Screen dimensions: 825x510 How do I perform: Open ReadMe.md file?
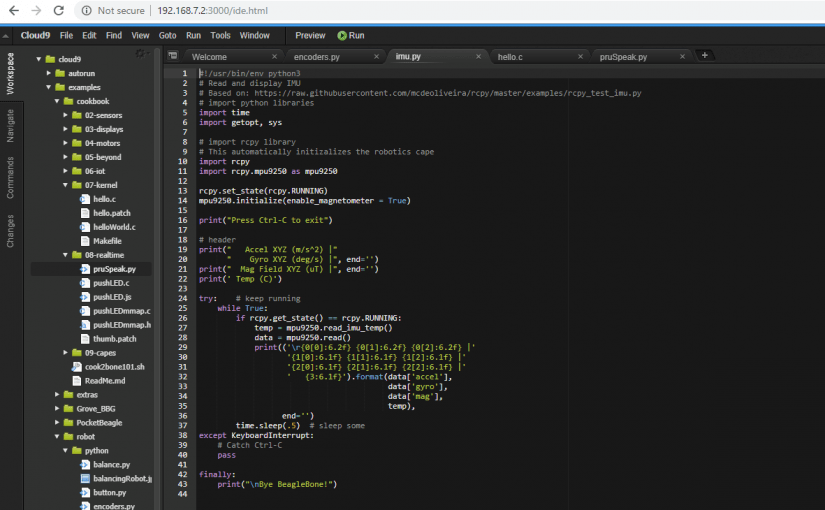pyautogui.click(x=105, y=381)
